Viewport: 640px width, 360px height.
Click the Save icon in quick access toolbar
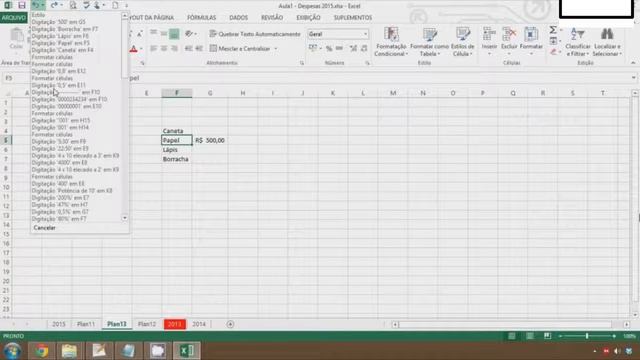pyautogui.click(x=22, y=5)
